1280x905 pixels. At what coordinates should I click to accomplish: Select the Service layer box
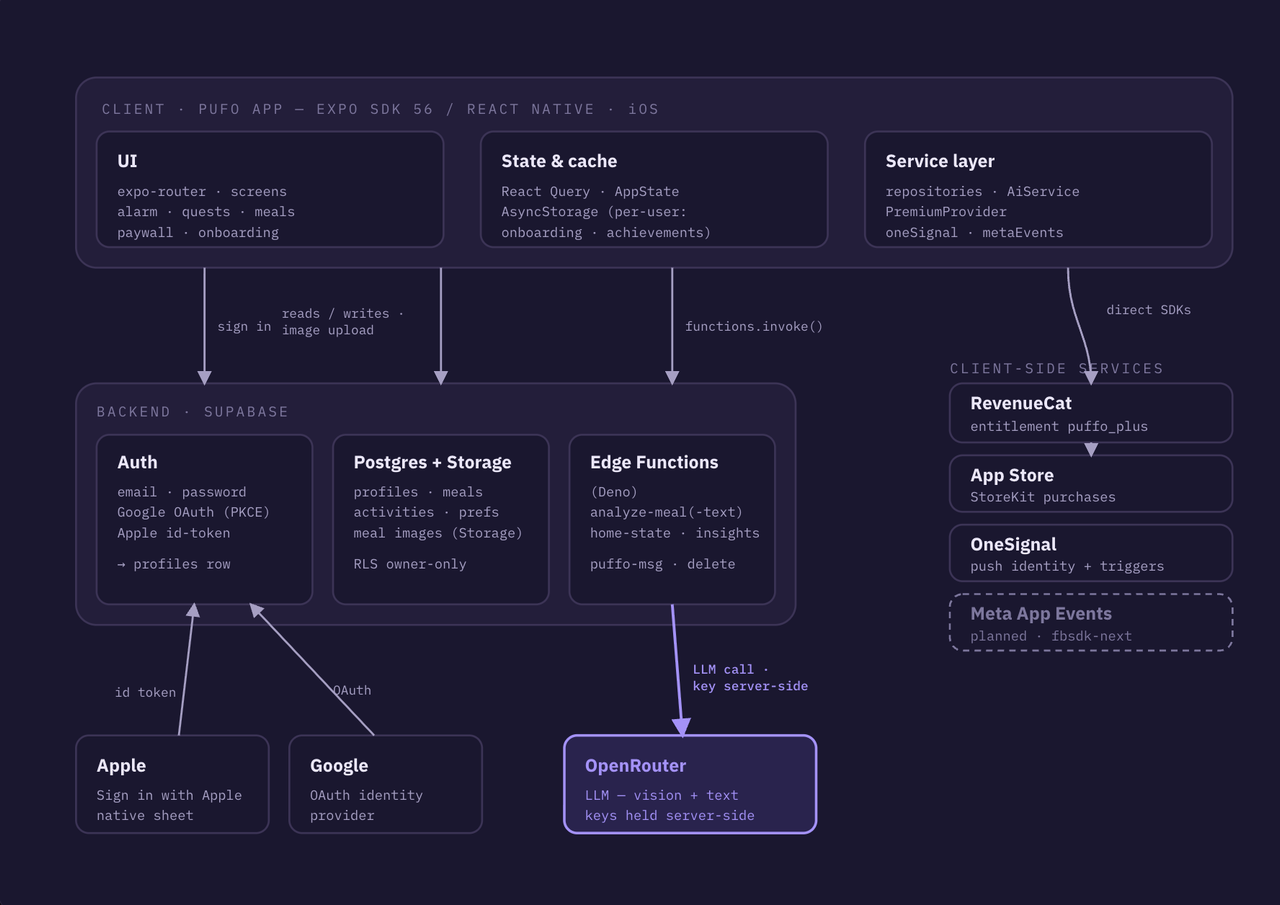(1038, 189)
